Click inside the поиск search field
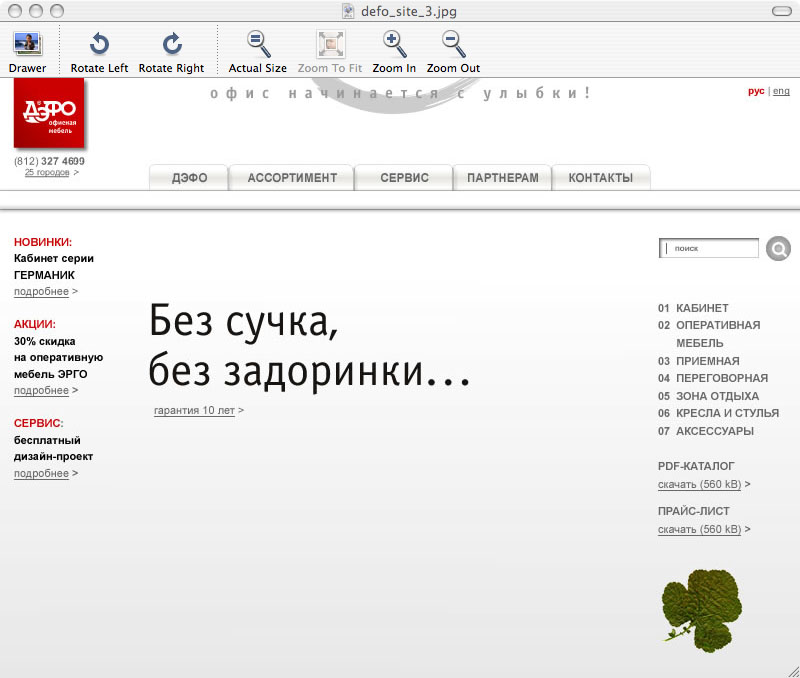The width and height of the screenshot is (800, 678). (x=708, y=247)
